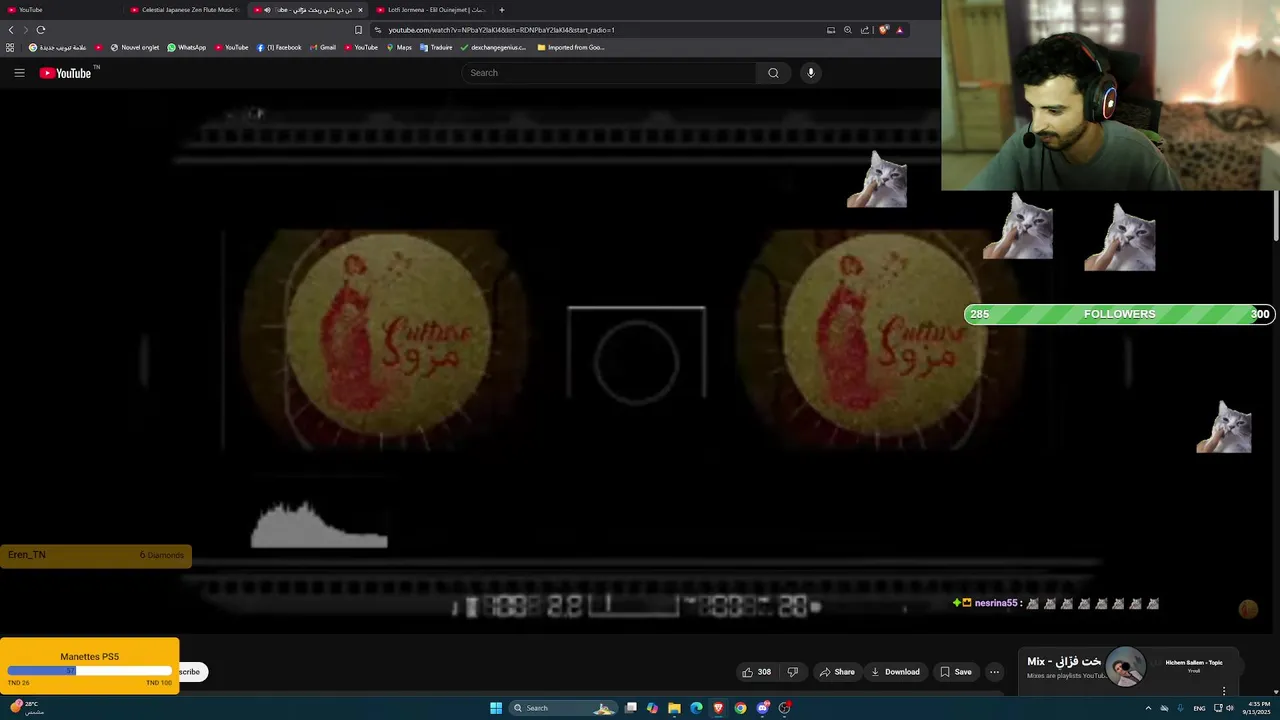The image size is (1280, 720).
Task: Open volume control in system tray
Action: pos(1229,708)
